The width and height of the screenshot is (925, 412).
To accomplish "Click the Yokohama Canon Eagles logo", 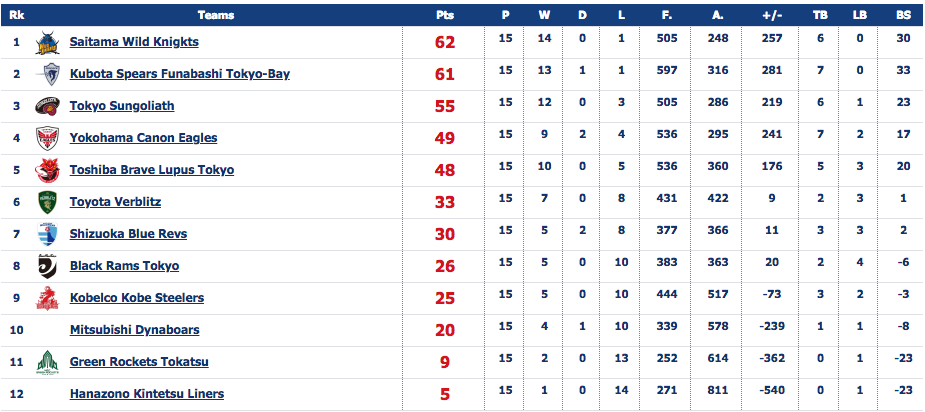I will tap(47, 138).
